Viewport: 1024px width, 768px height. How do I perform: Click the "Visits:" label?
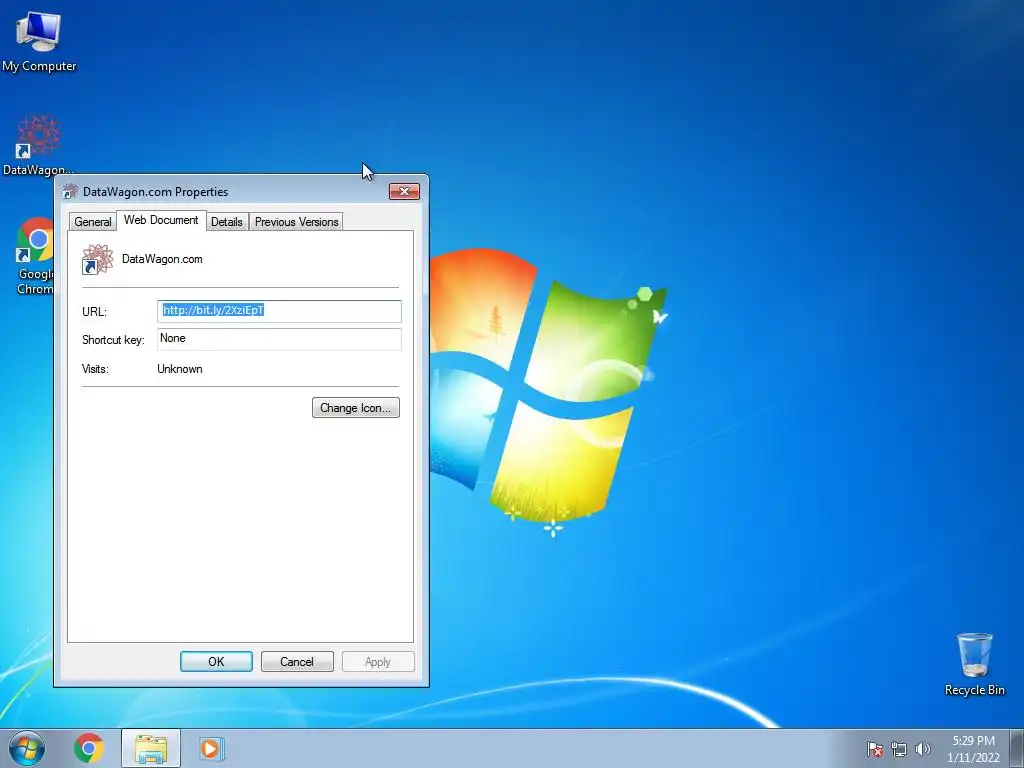(95, 369)
